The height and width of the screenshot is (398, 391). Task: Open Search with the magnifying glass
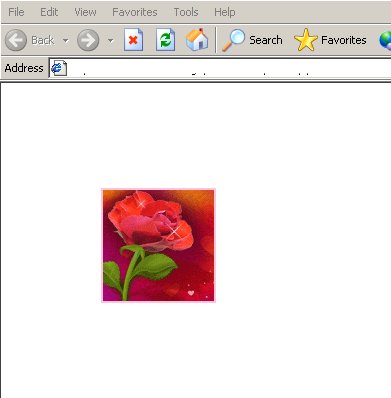(233, 40)
